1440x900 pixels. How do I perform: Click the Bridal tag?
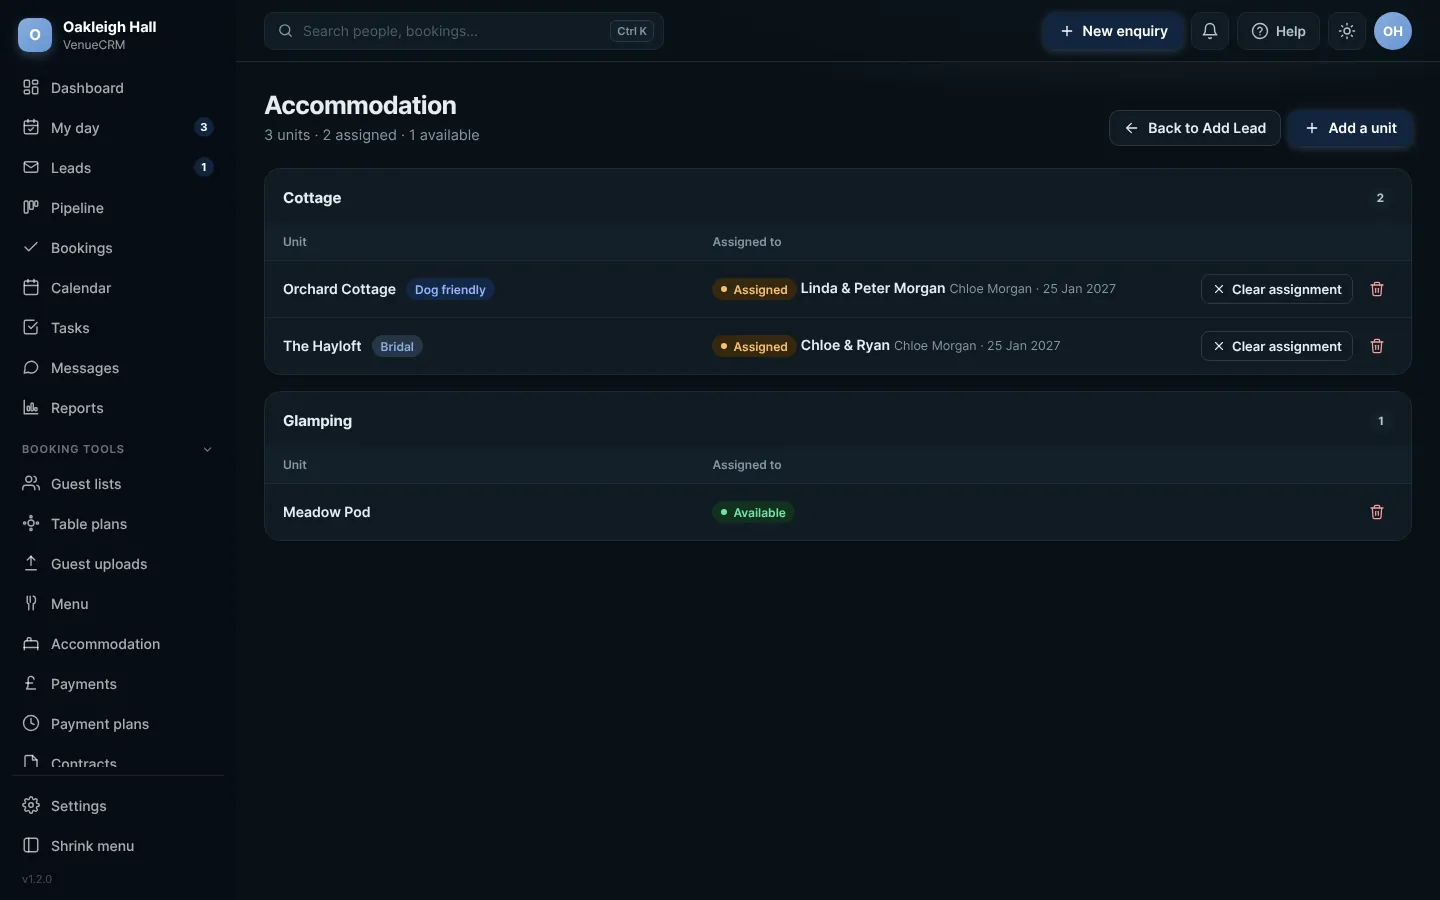click(x=397, y=347)
